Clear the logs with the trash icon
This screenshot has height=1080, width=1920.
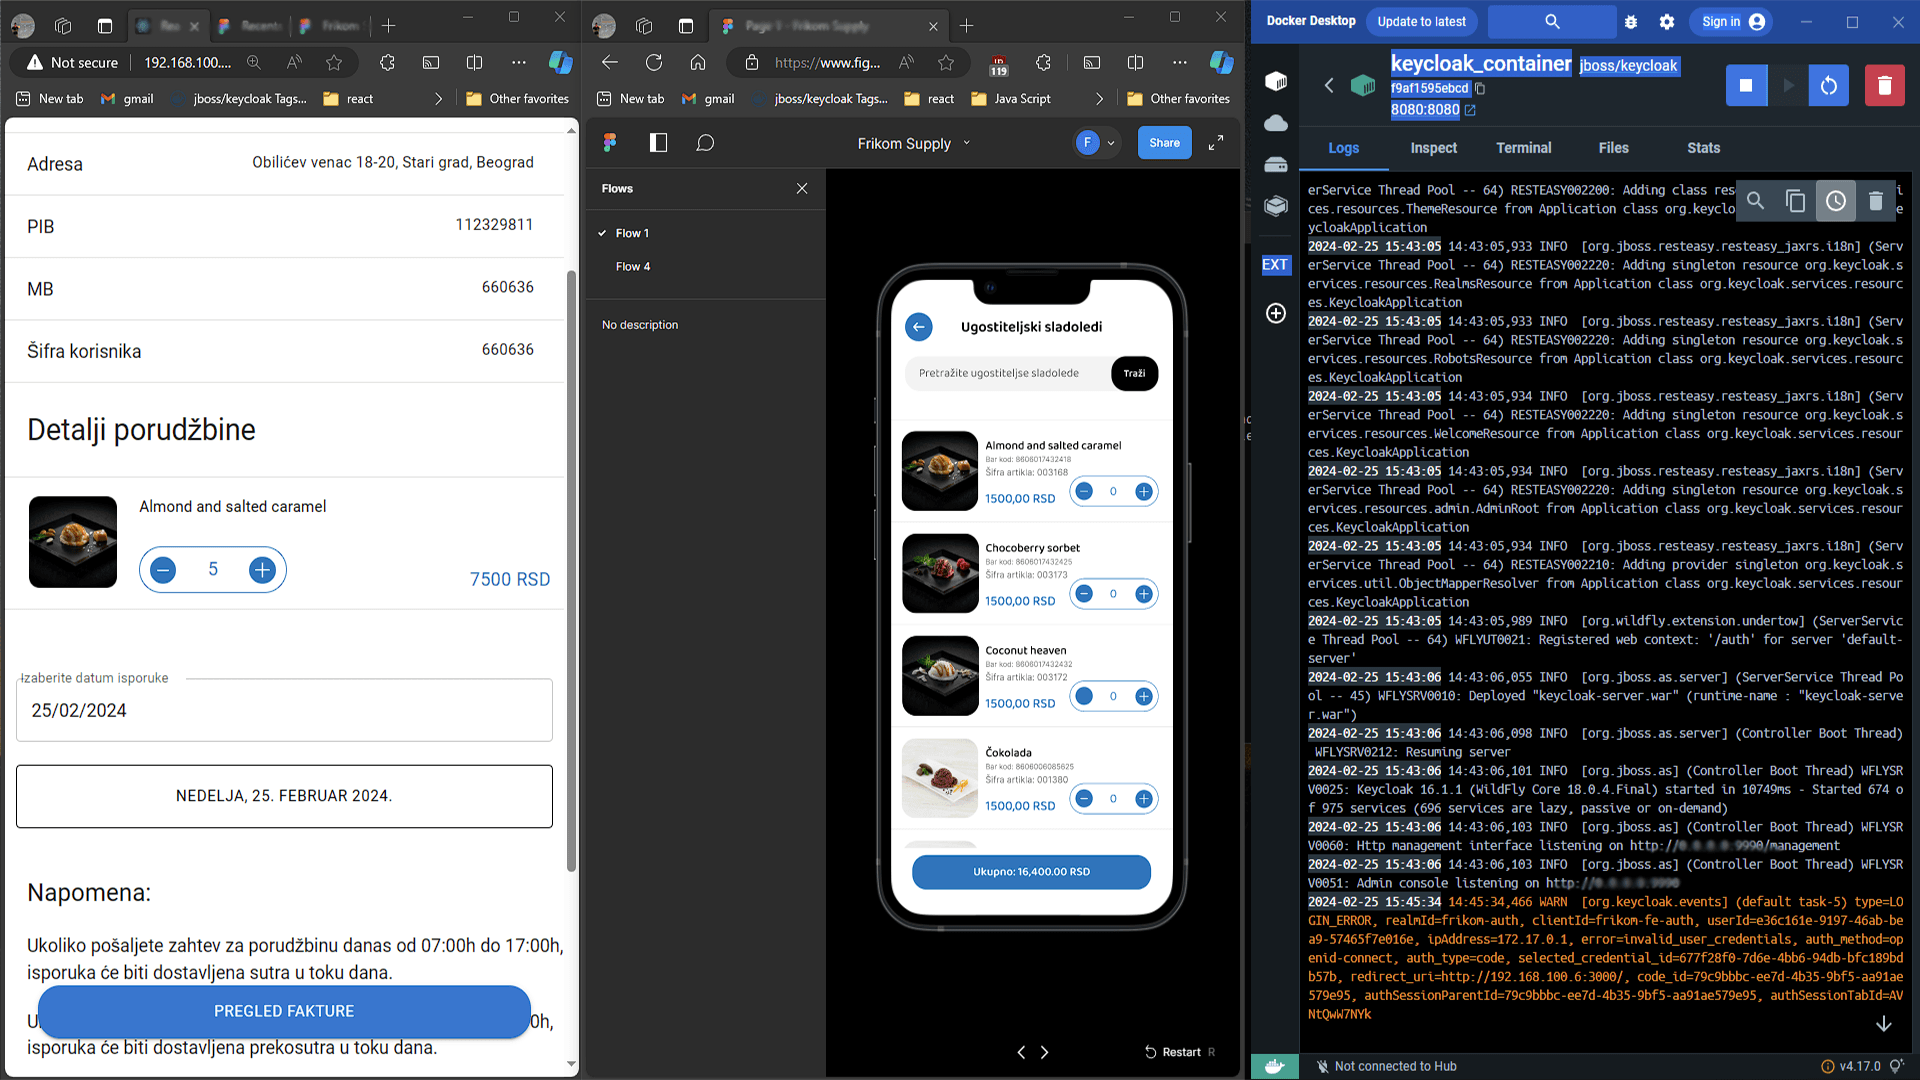click(x=1875, y=201)
